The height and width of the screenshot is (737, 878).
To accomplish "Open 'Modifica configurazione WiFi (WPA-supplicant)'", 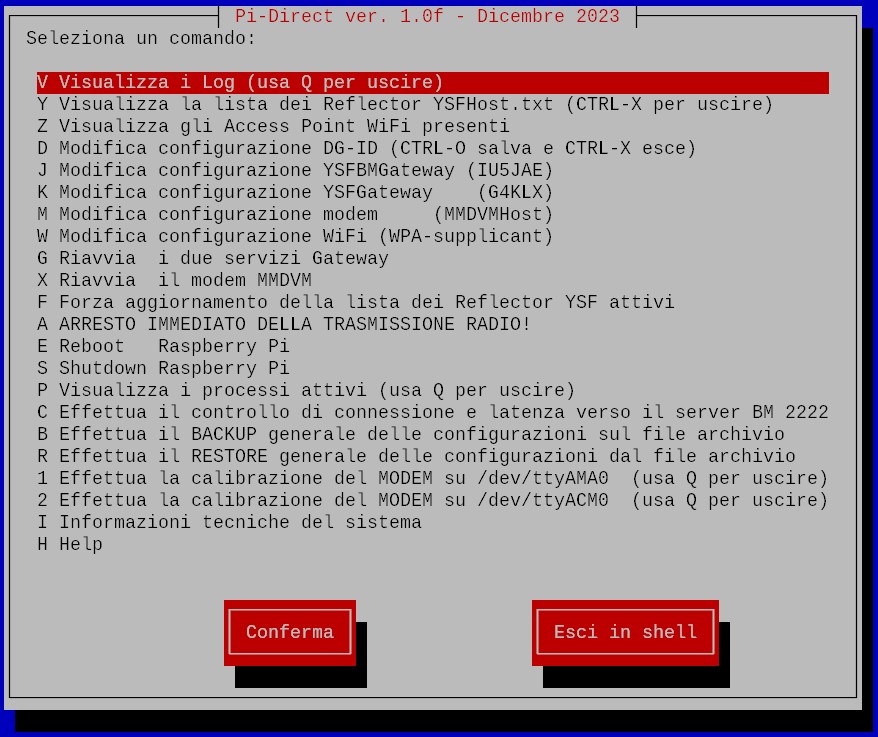I will click(x=295, y=236).
